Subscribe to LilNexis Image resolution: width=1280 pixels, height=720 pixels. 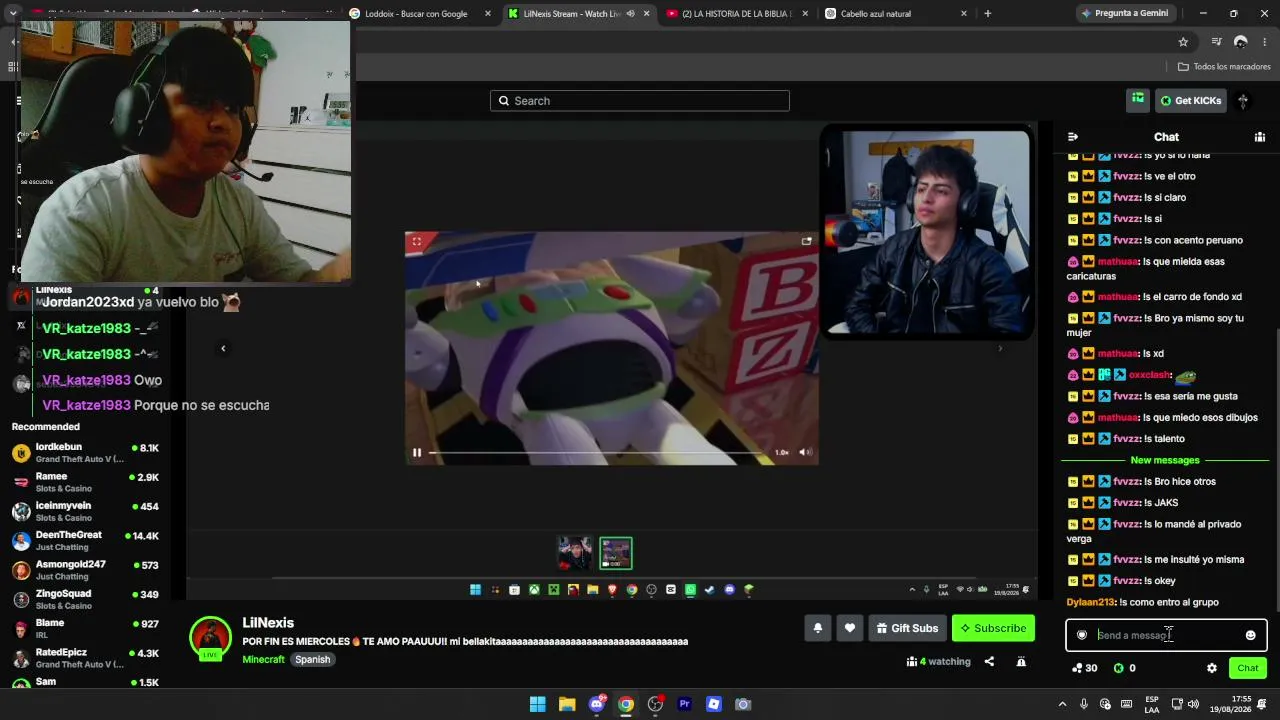(x=993, y=628)
